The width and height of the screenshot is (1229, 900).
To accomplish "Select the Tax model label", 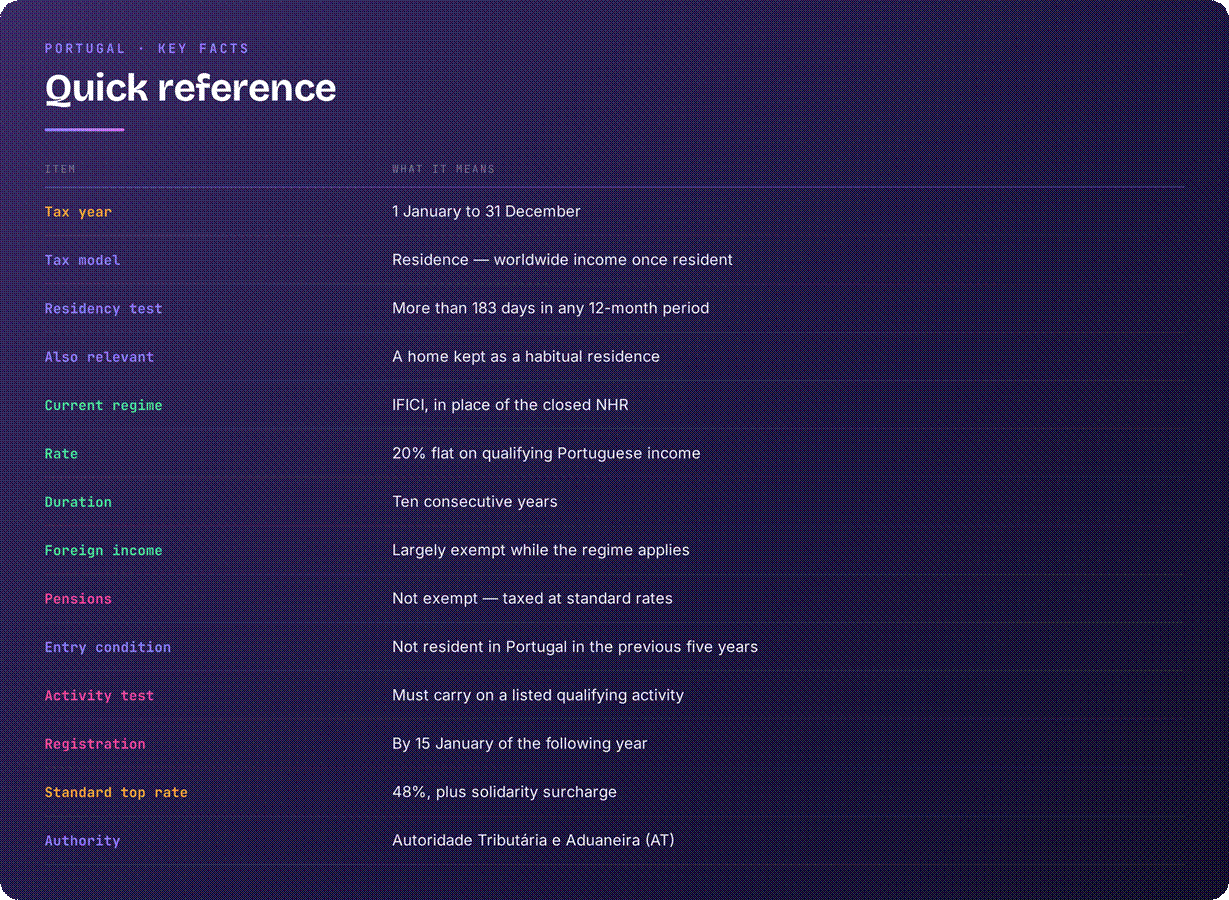I will [x=82, y=260].
